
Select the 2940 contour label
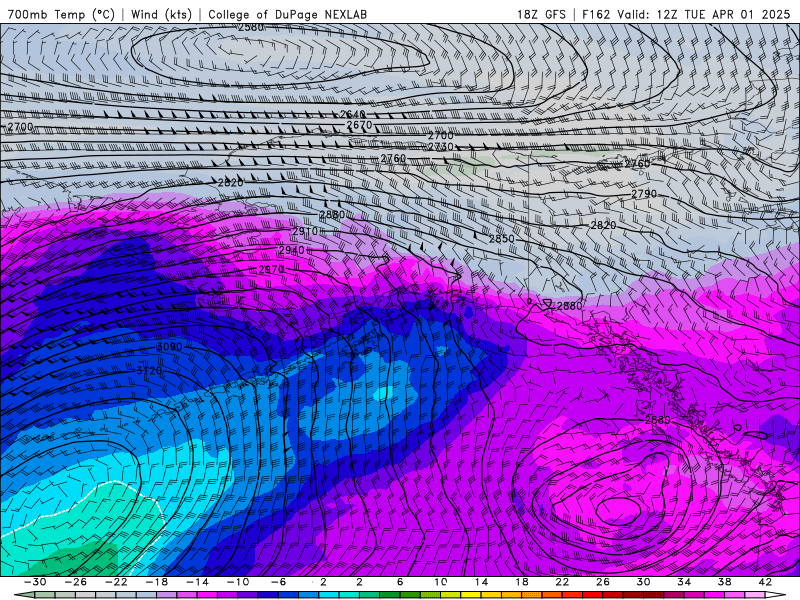click(291, 250)
